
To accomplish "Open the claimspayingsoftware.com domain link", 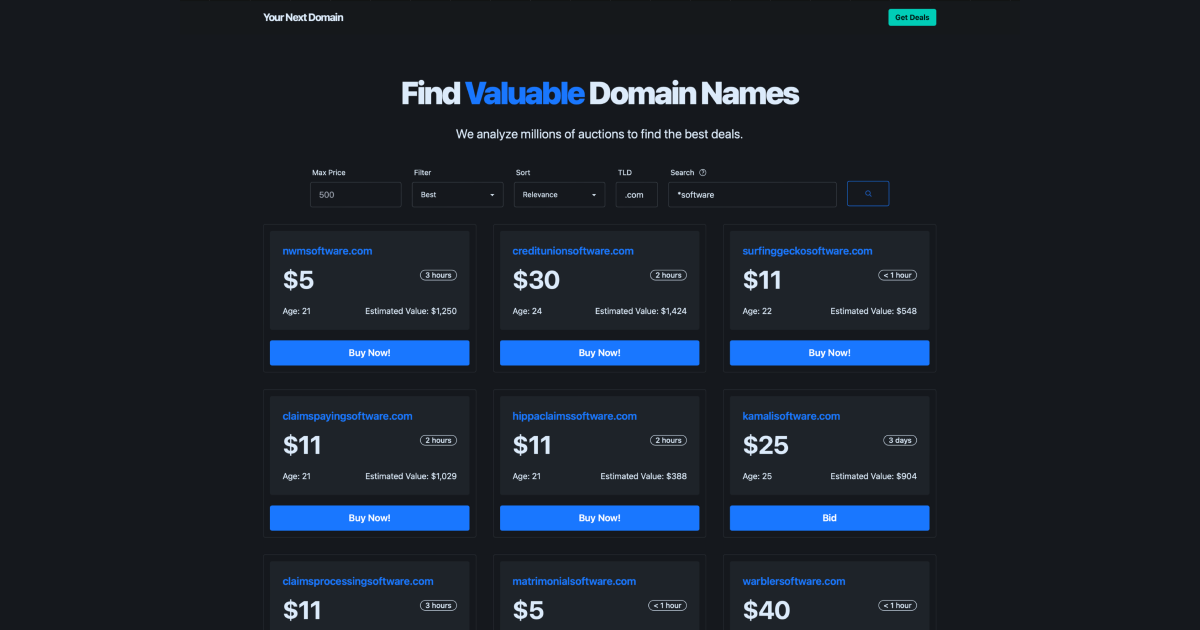I will [x=348, y=416].
